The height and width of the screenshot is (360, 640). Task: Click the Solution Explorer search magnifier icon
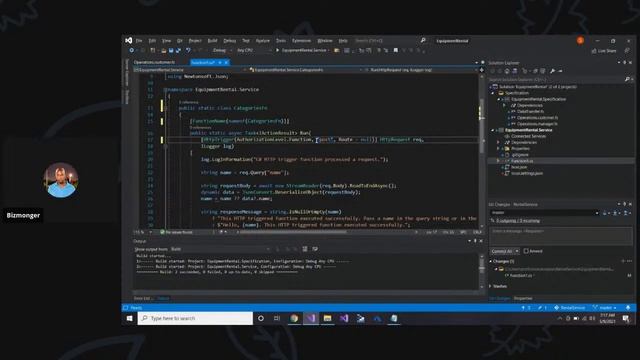click(627, 80)
